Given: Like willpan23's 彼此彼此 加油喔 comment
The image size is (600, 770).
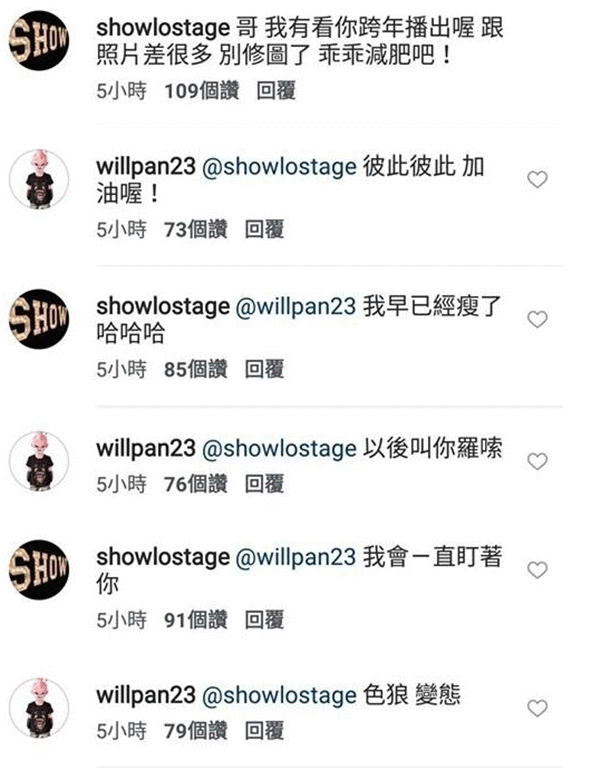Looking at the screenshot, I should [537, 180].
